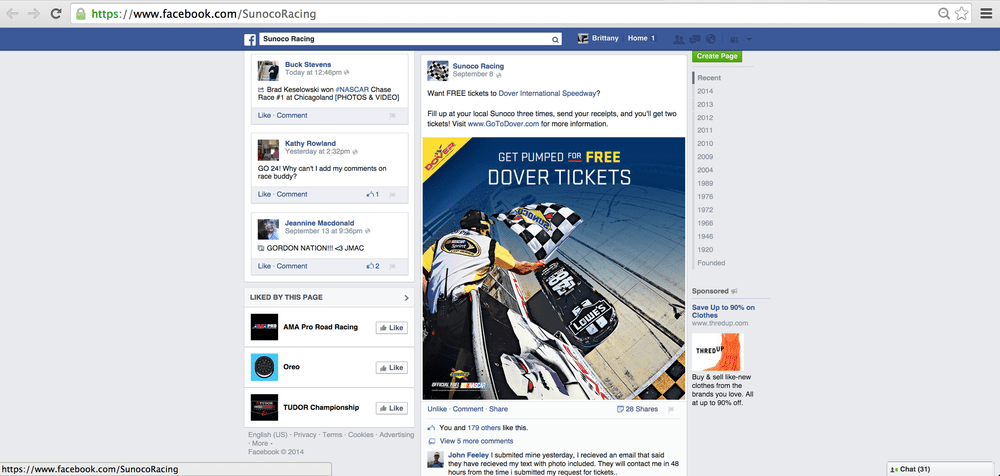
Task: Click zoom magnifier icon in address bar
Action: pos(944,13)
